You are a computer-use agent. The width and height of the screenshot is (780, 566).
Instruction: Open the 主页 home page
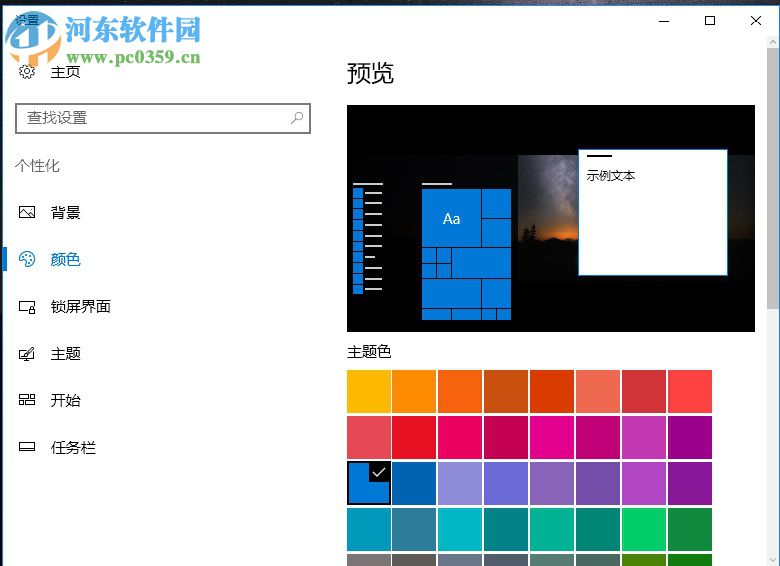[65, 72]
